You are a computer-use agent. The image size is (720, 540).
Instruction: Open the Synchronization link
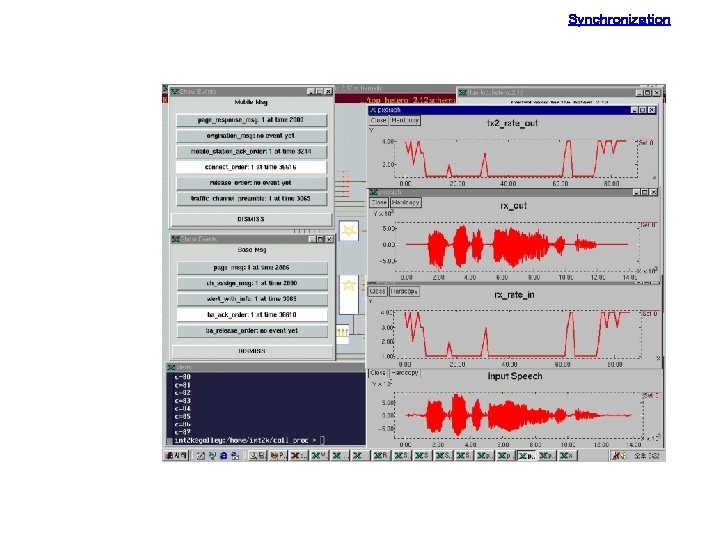click(619, 20)
